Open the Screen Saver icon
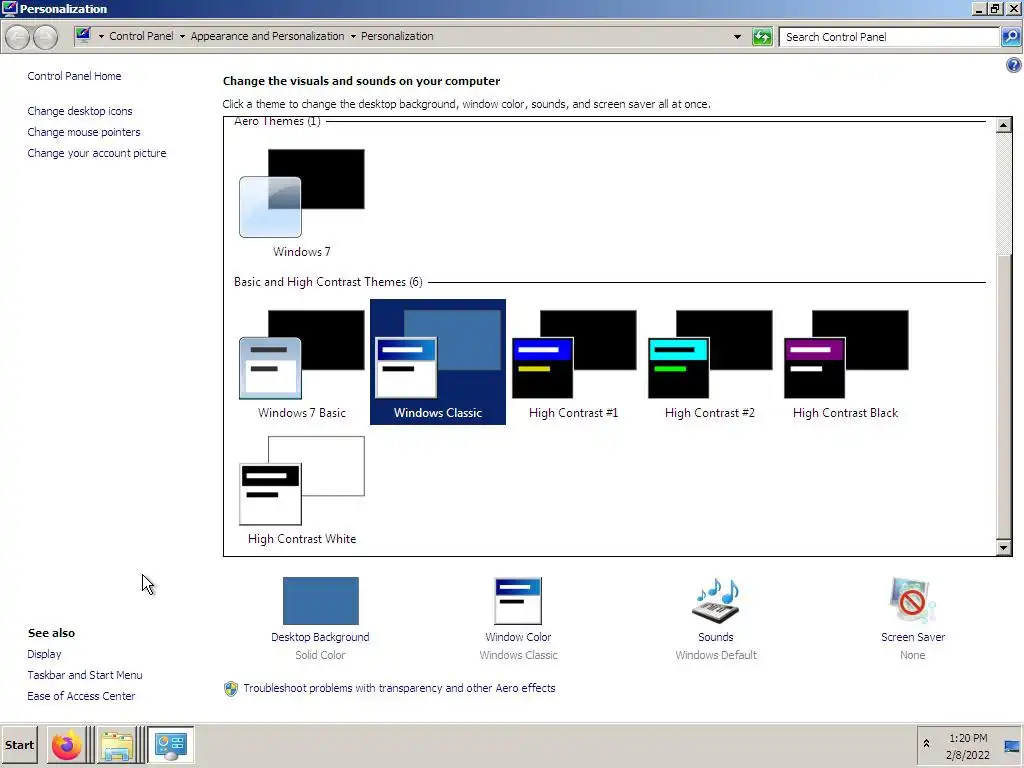 [x=912, y=601]
